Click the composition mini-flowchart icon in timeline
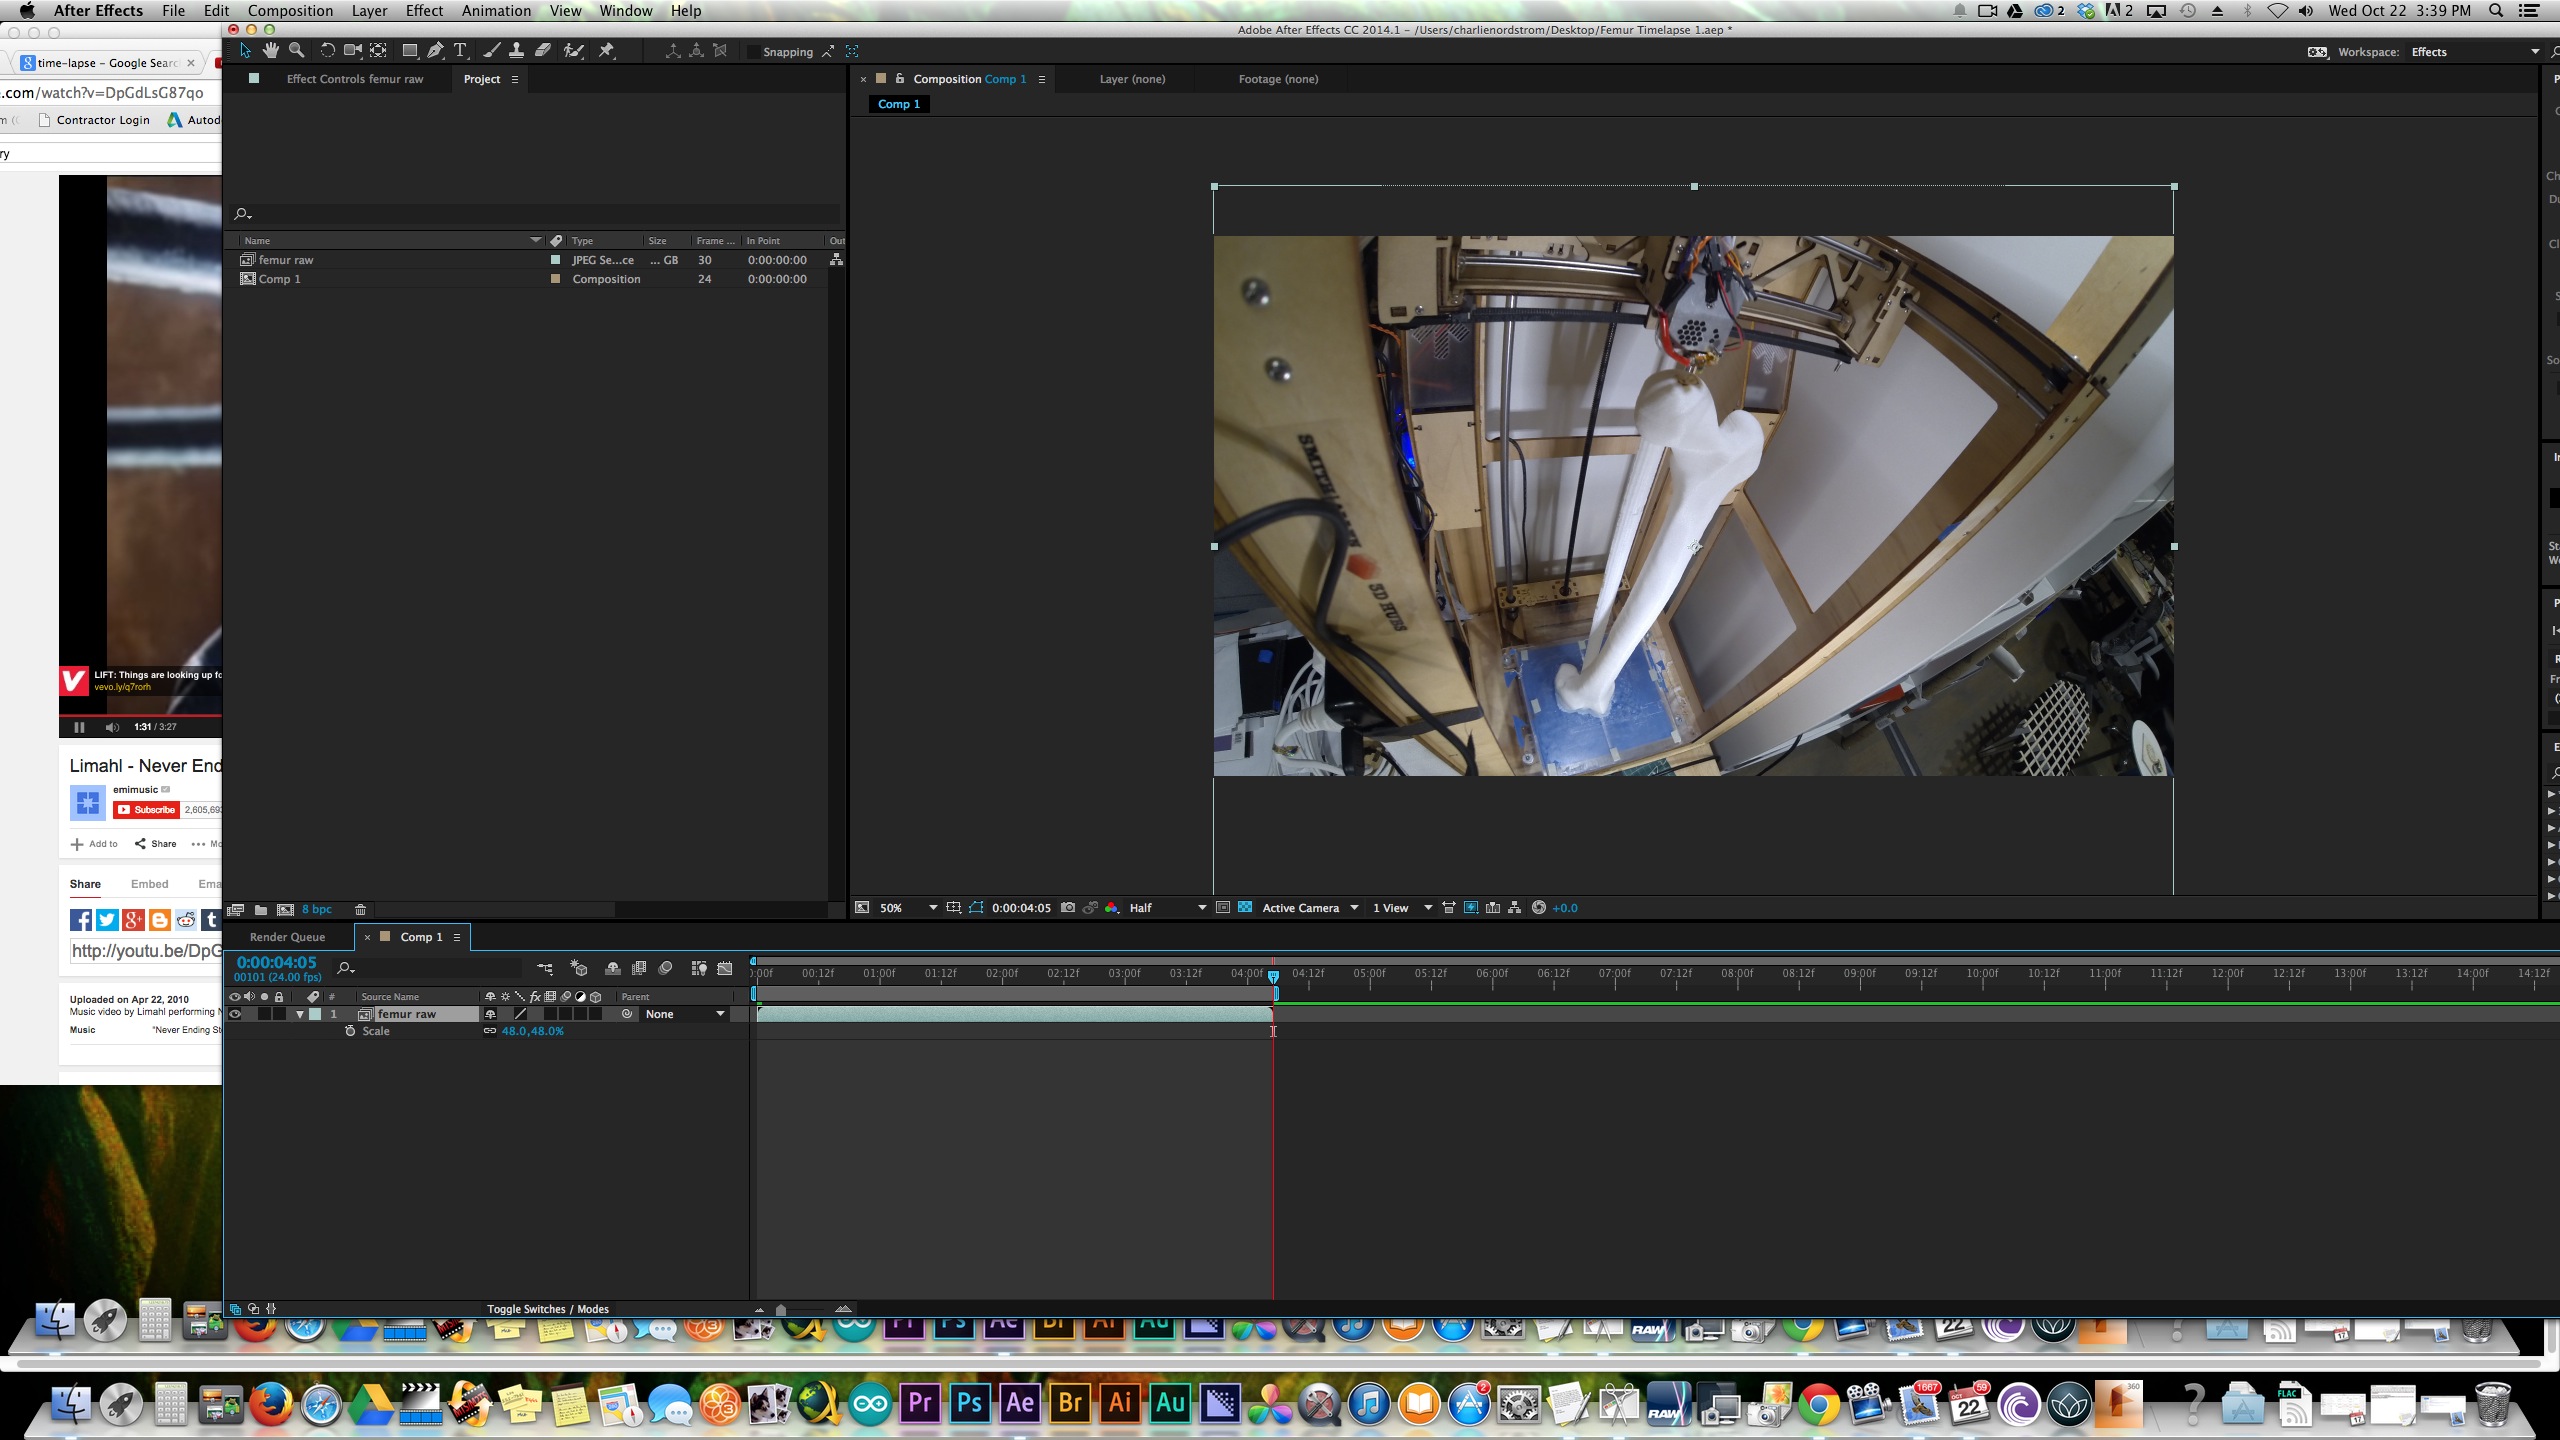Viewport: 2560px width, 1440px height. click(x=545, y=968)
